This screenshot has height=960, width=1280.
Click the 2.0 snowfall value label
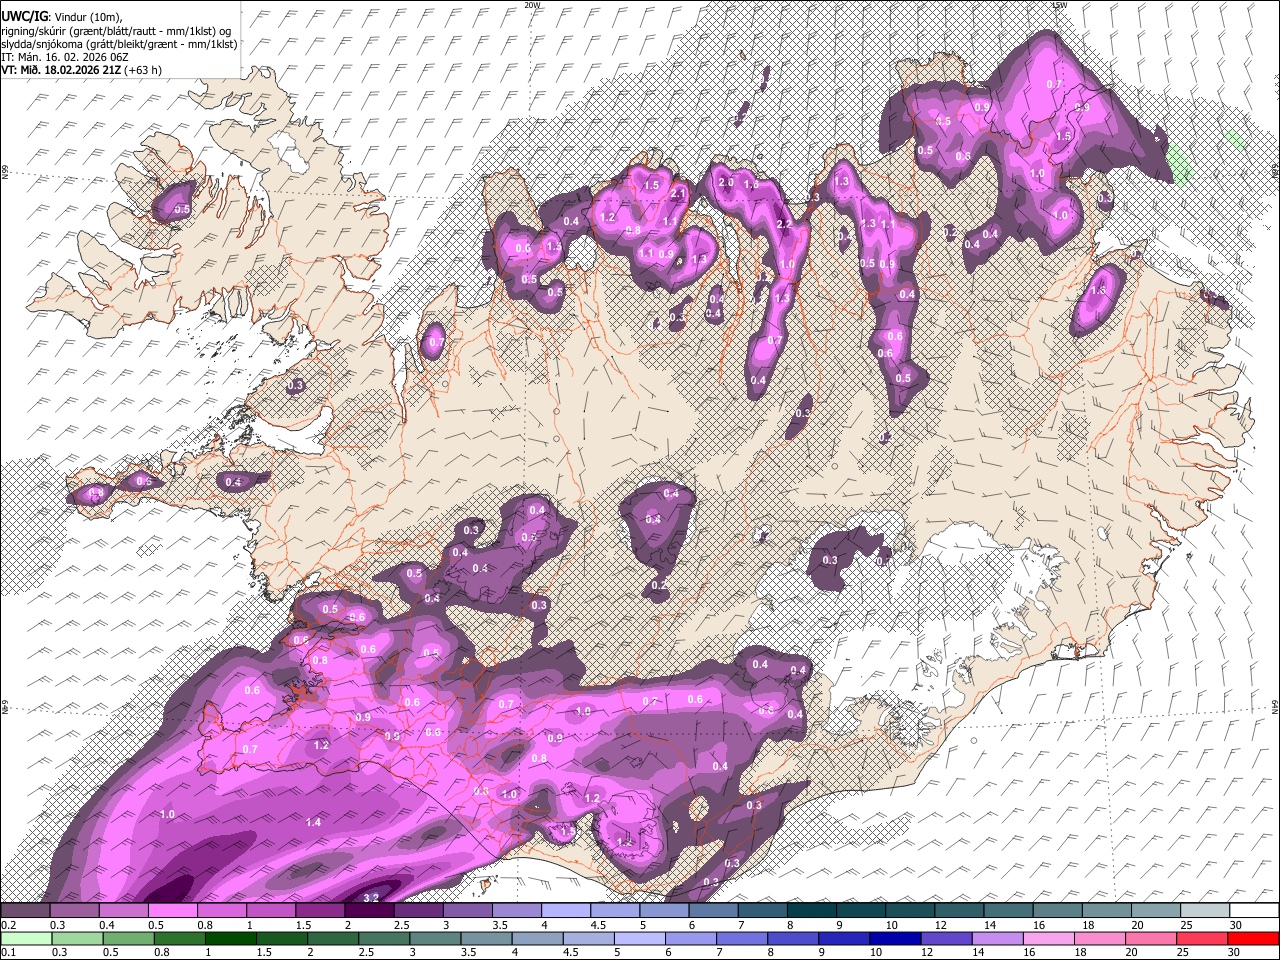tap(726, 183)
